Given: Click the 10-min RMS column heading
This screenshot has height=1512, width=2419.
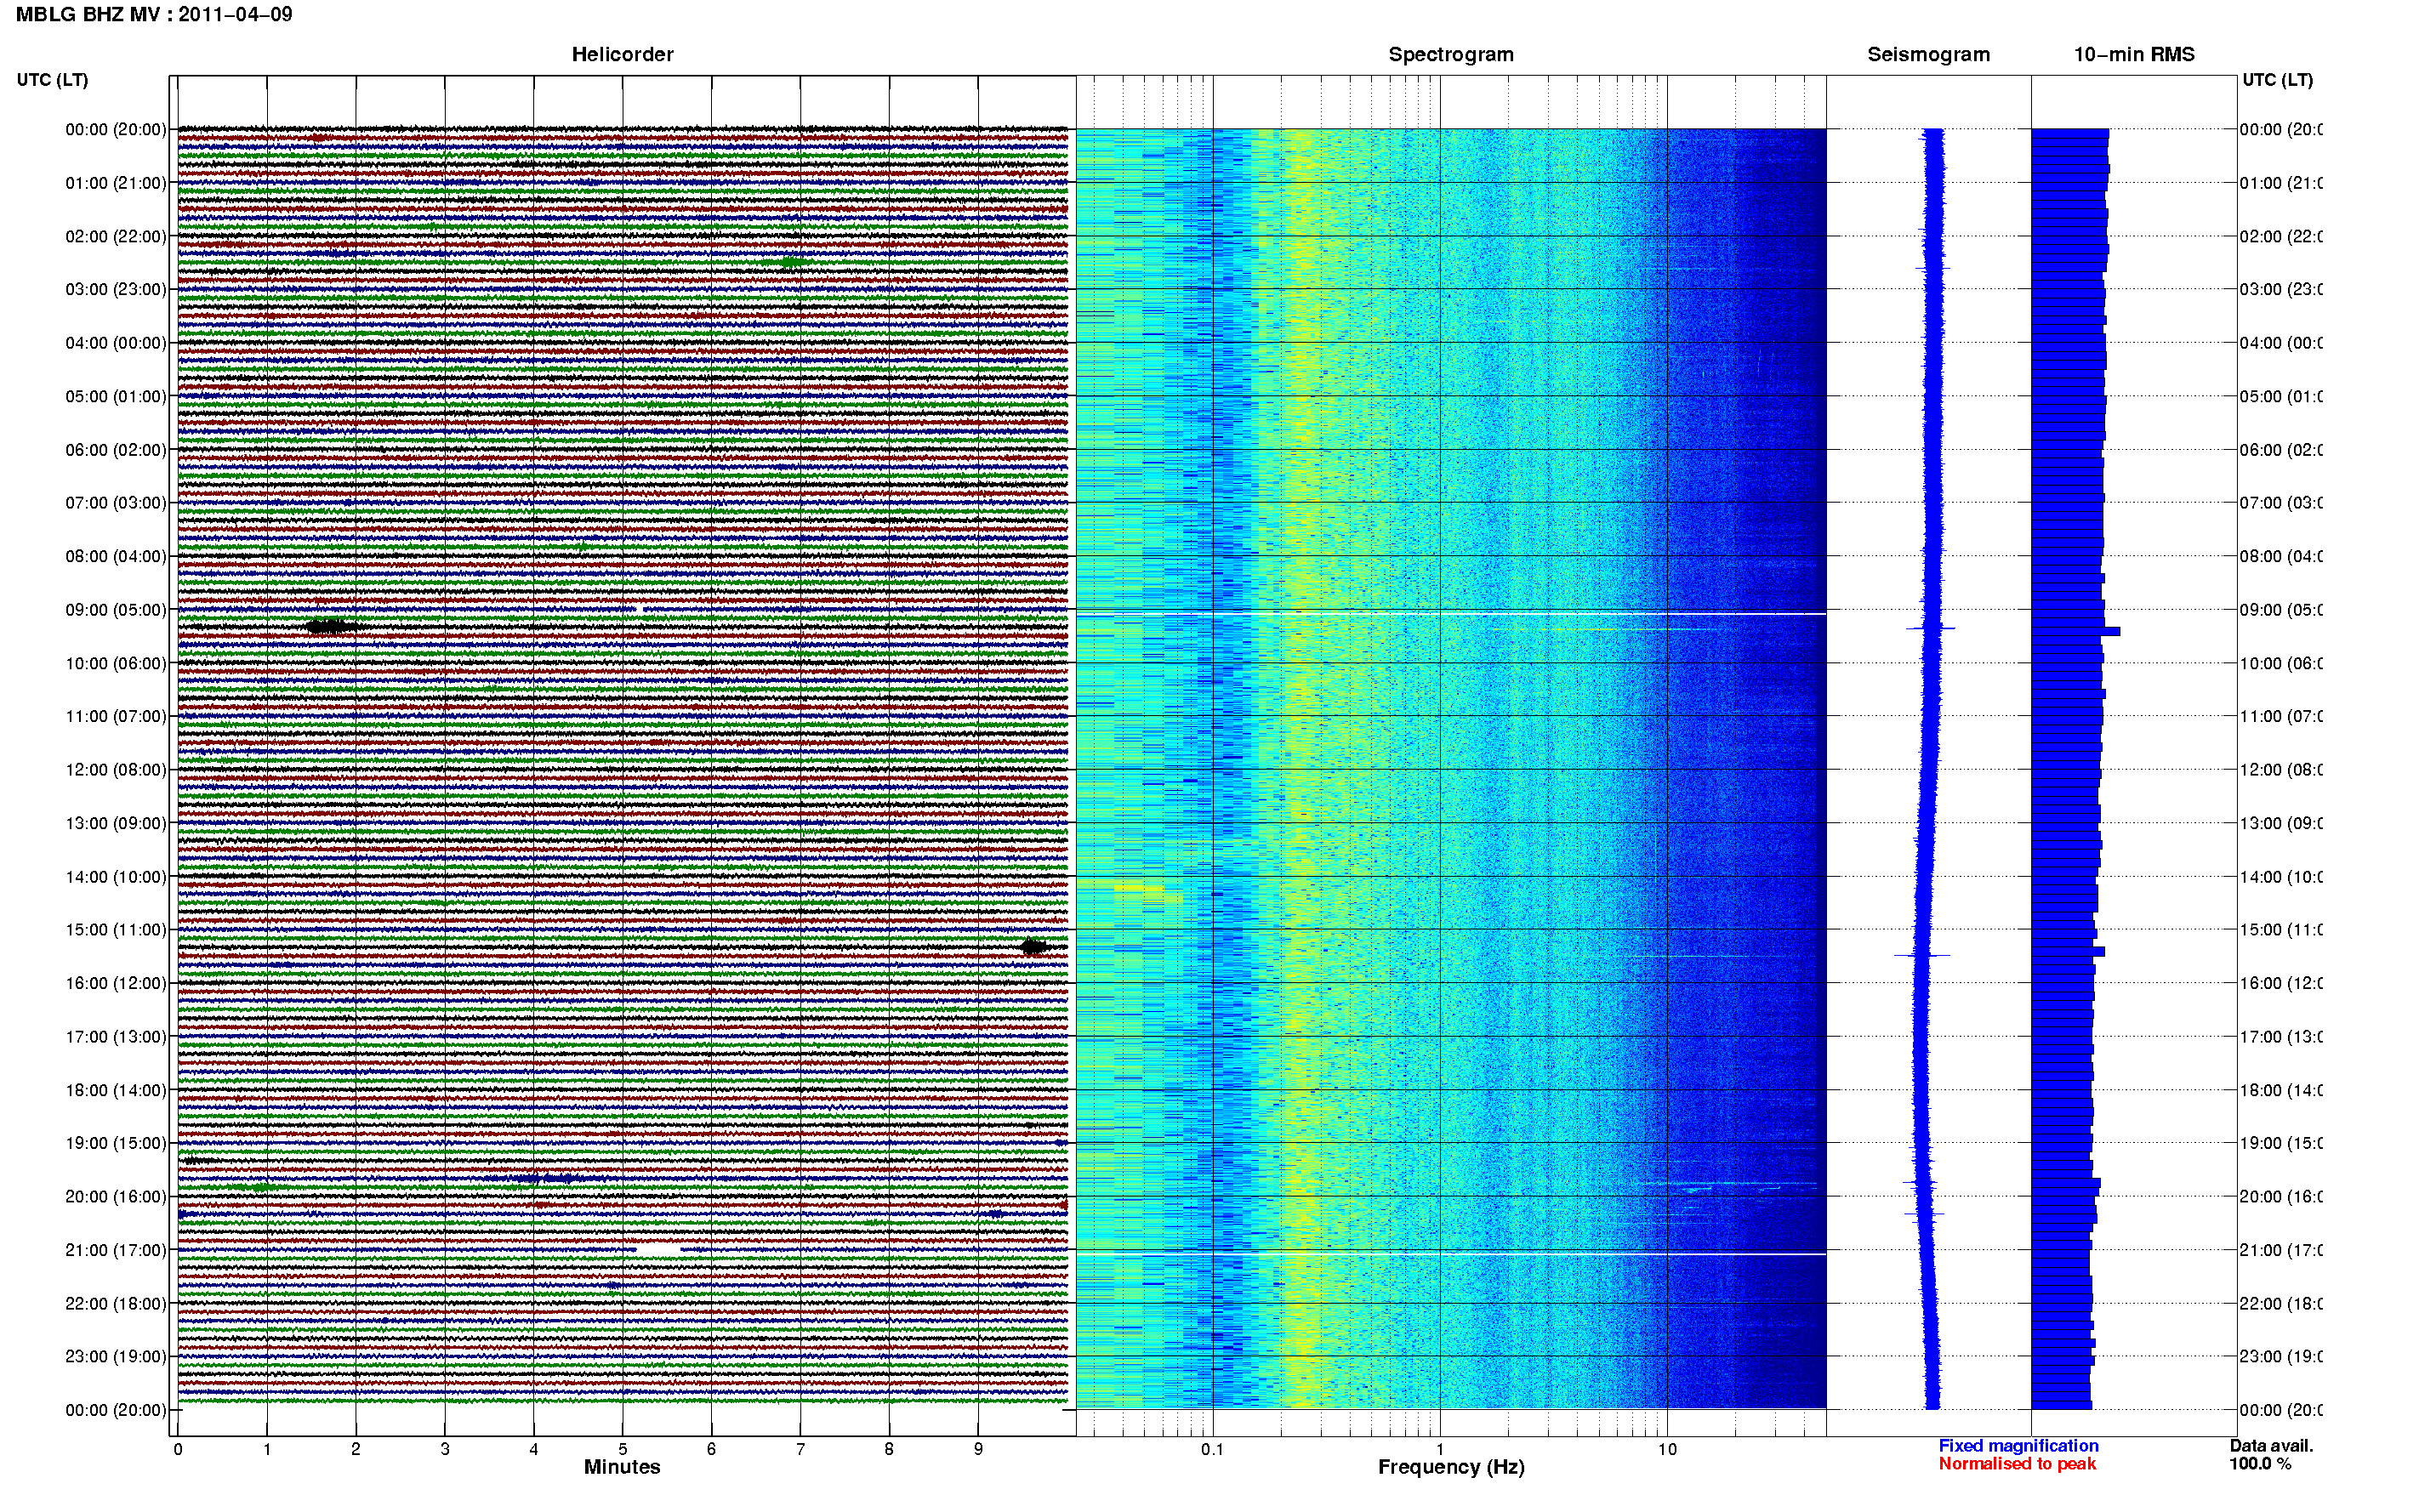Looking at the screenshot, I should point(2134,54).
